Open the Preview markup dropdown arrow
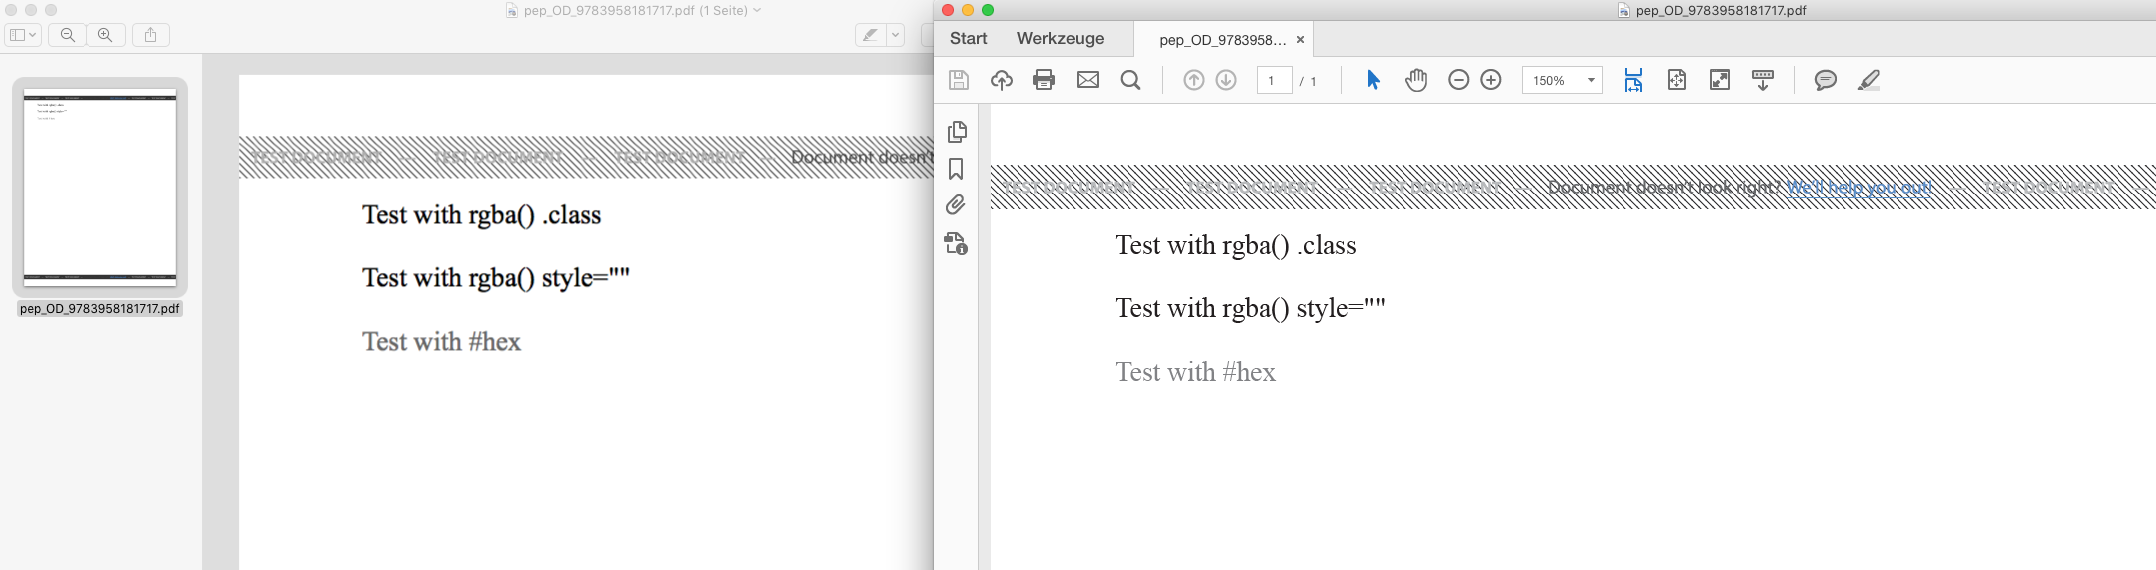This screenshot has height=570, width=2156. point(895,35)
